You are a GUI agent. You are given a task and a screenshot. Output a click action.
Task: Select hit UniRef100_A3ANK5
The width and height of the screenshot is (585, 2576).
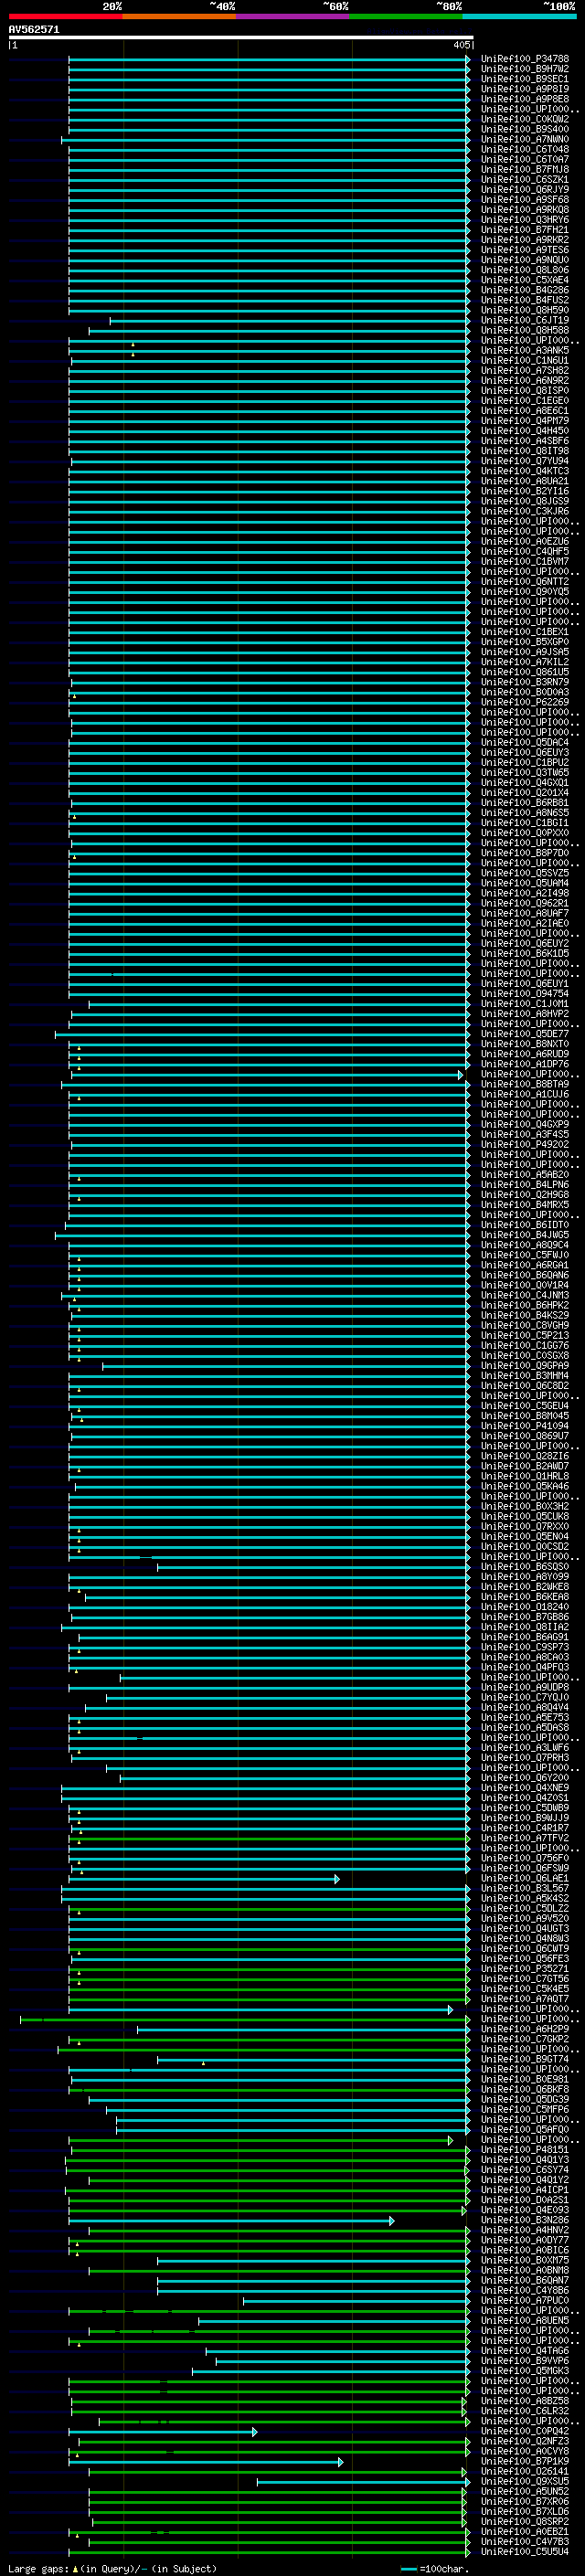click(525, 350)
